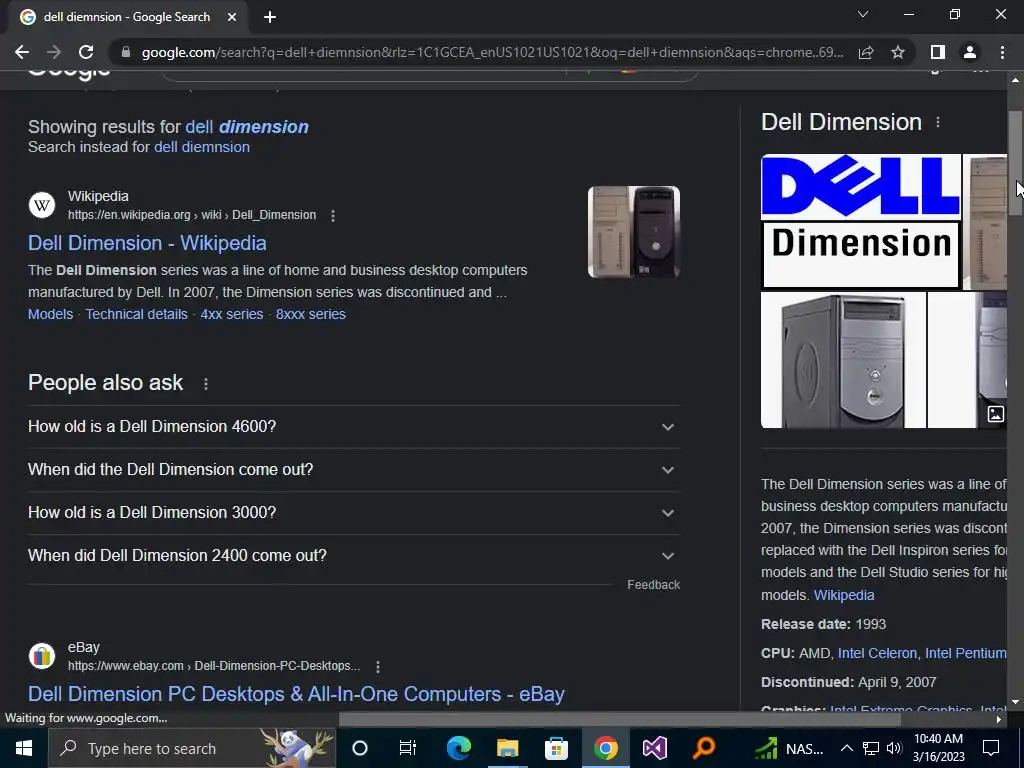The image size is (1024, 768).
Task: Open the Windows Start menu
Action: (24, 748)
